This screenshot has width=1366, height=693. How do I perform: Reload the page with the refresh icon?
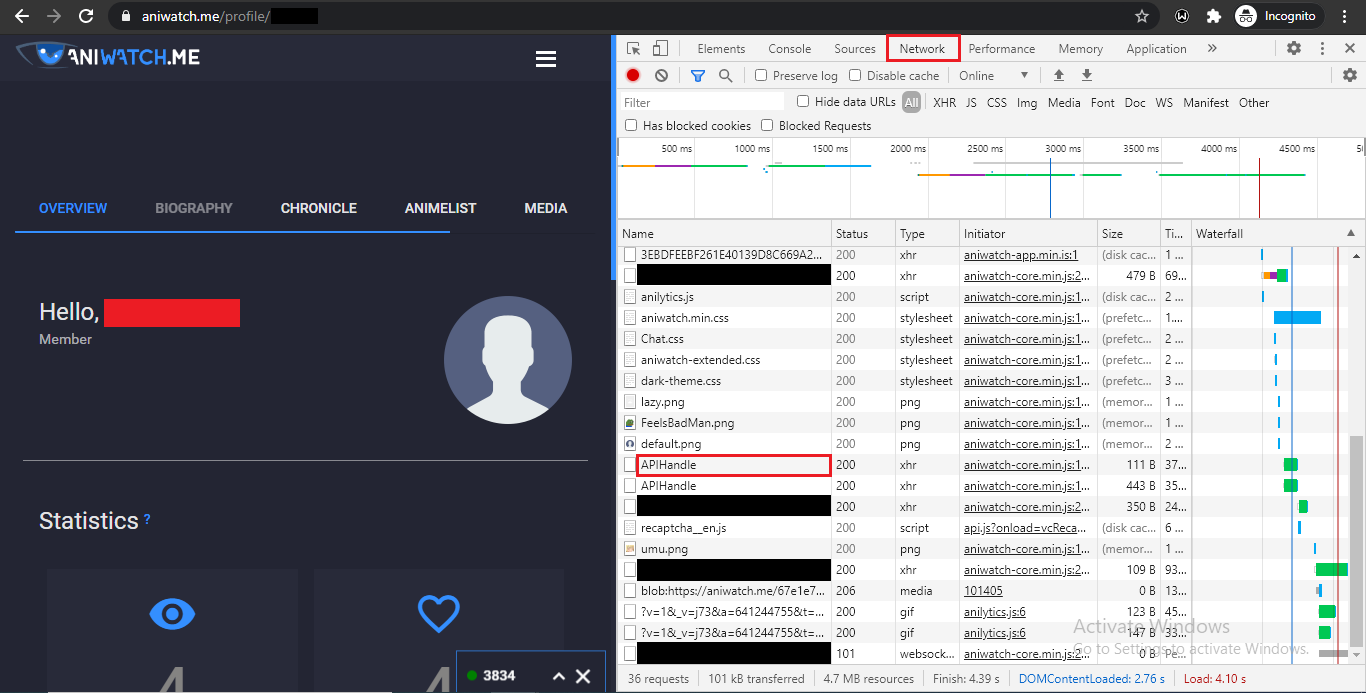tap(86, 16)
